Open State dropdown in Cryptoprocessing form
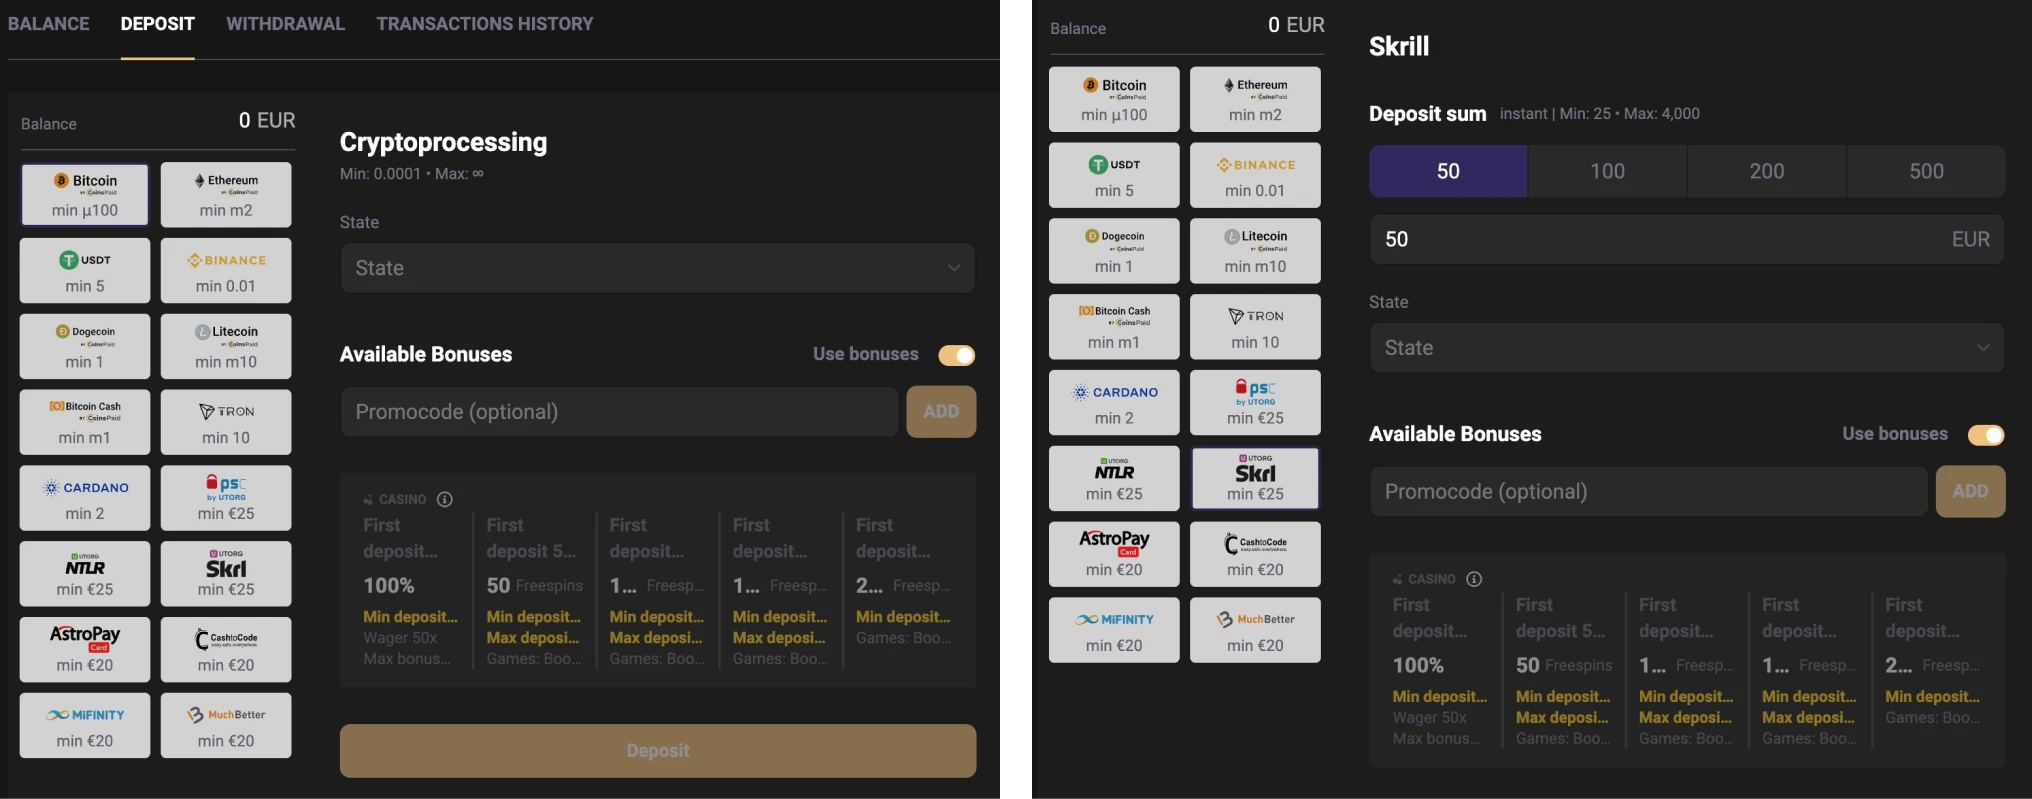 (x=657, y=268)
